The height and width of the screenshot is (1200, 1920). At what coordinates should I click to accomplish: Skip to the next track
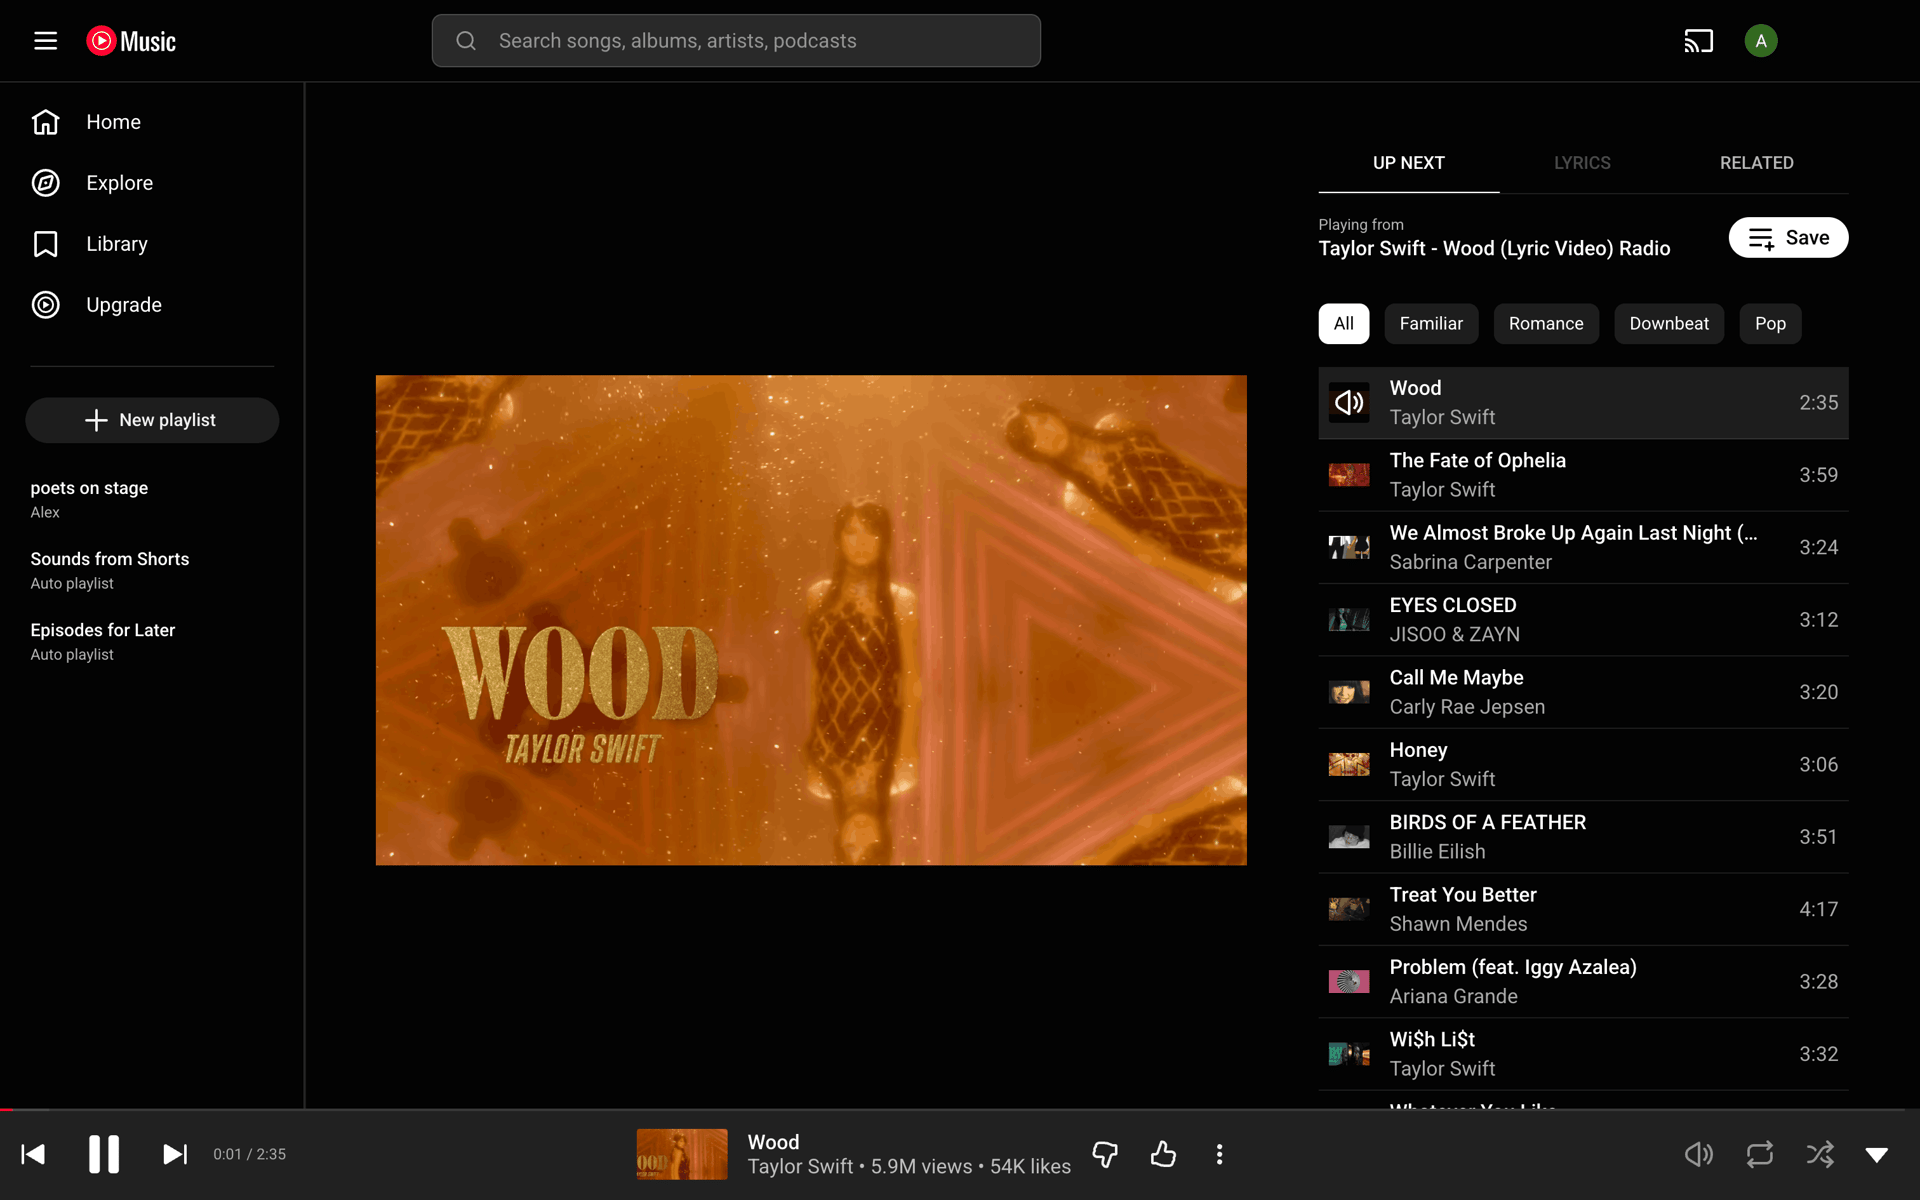175,1154
